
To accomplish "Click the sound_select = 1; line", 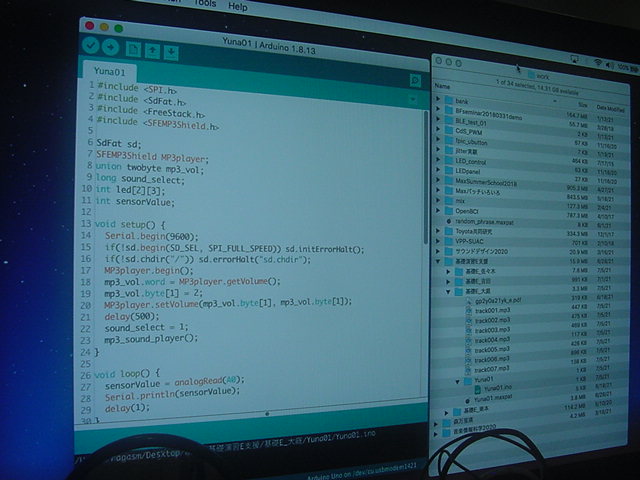I will coord(147,328).
